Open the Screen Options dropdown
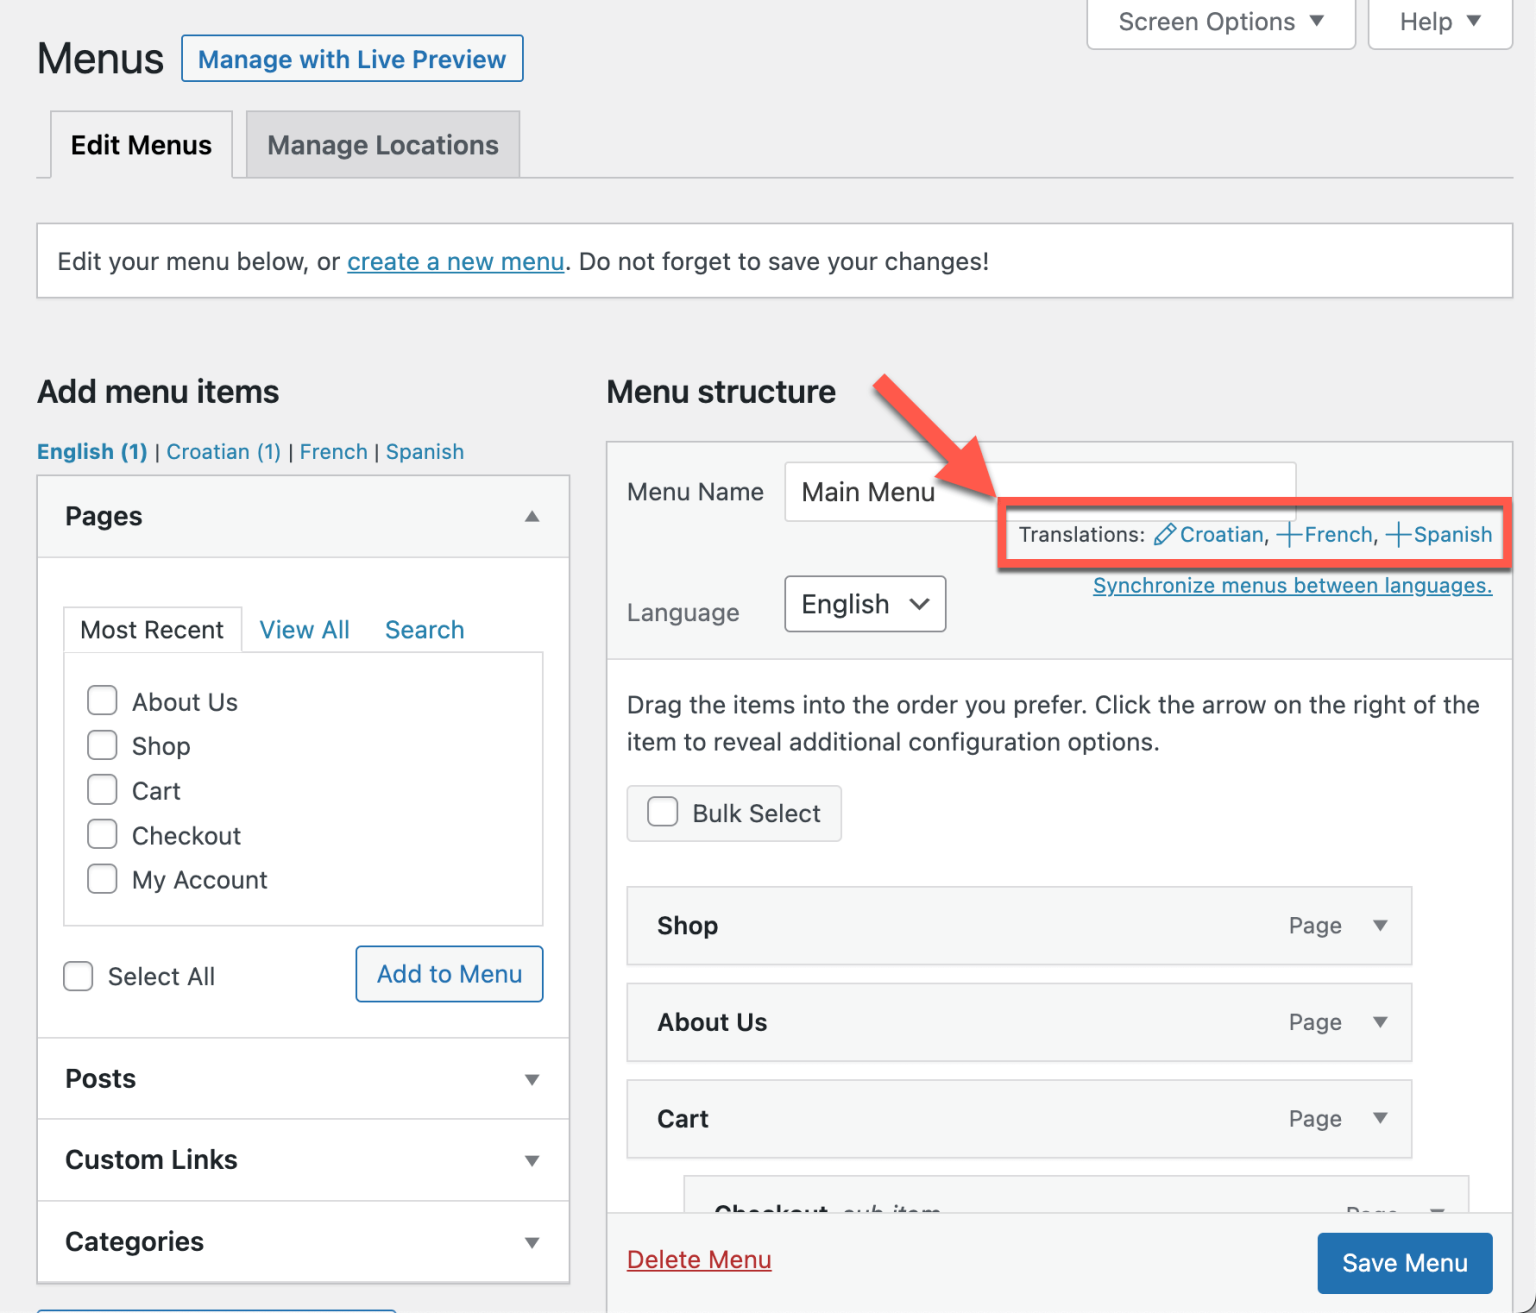1536x1313 pixels. [x=1220, y=22]
